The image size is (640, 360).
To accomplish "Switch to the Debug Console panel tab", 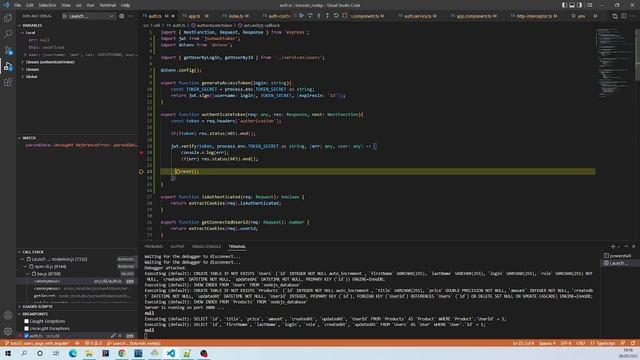I will 206,247.
